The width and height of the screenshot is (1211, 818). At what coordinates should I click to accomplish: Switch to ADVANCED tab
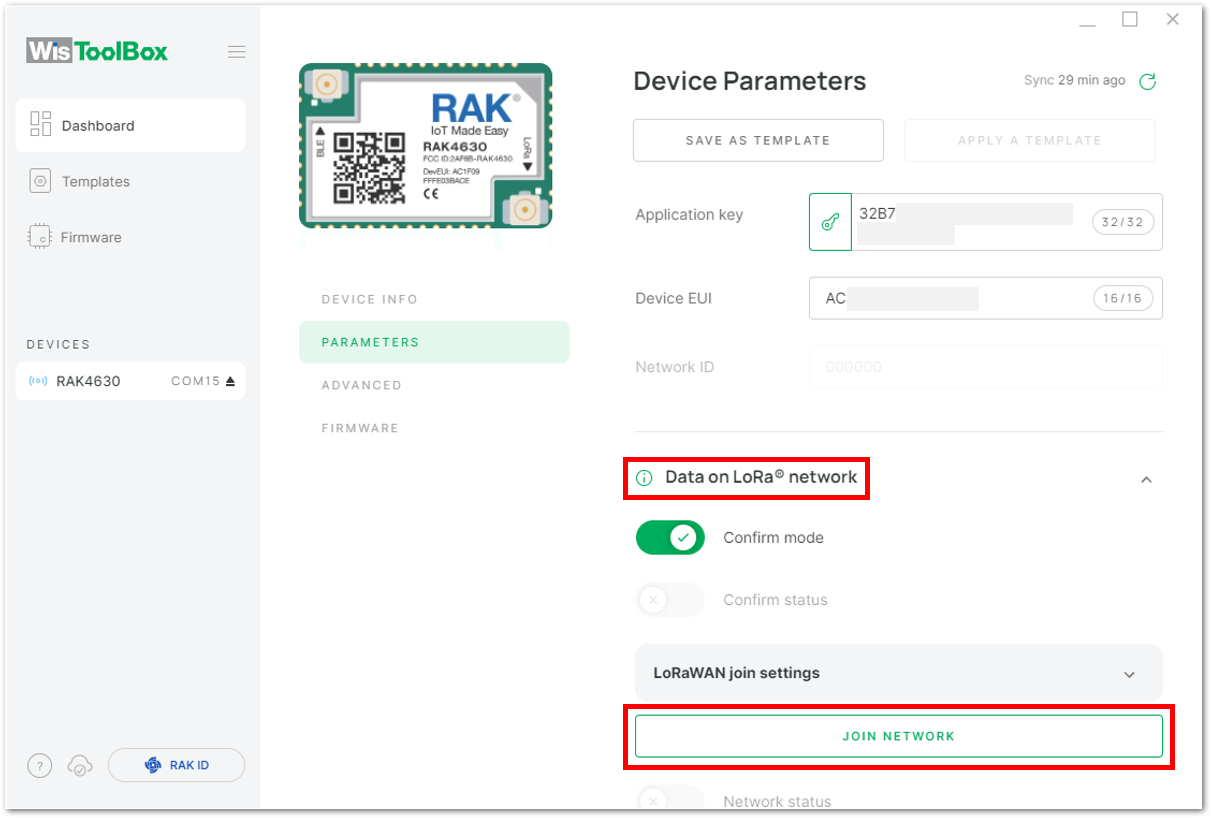click(362, 385)
